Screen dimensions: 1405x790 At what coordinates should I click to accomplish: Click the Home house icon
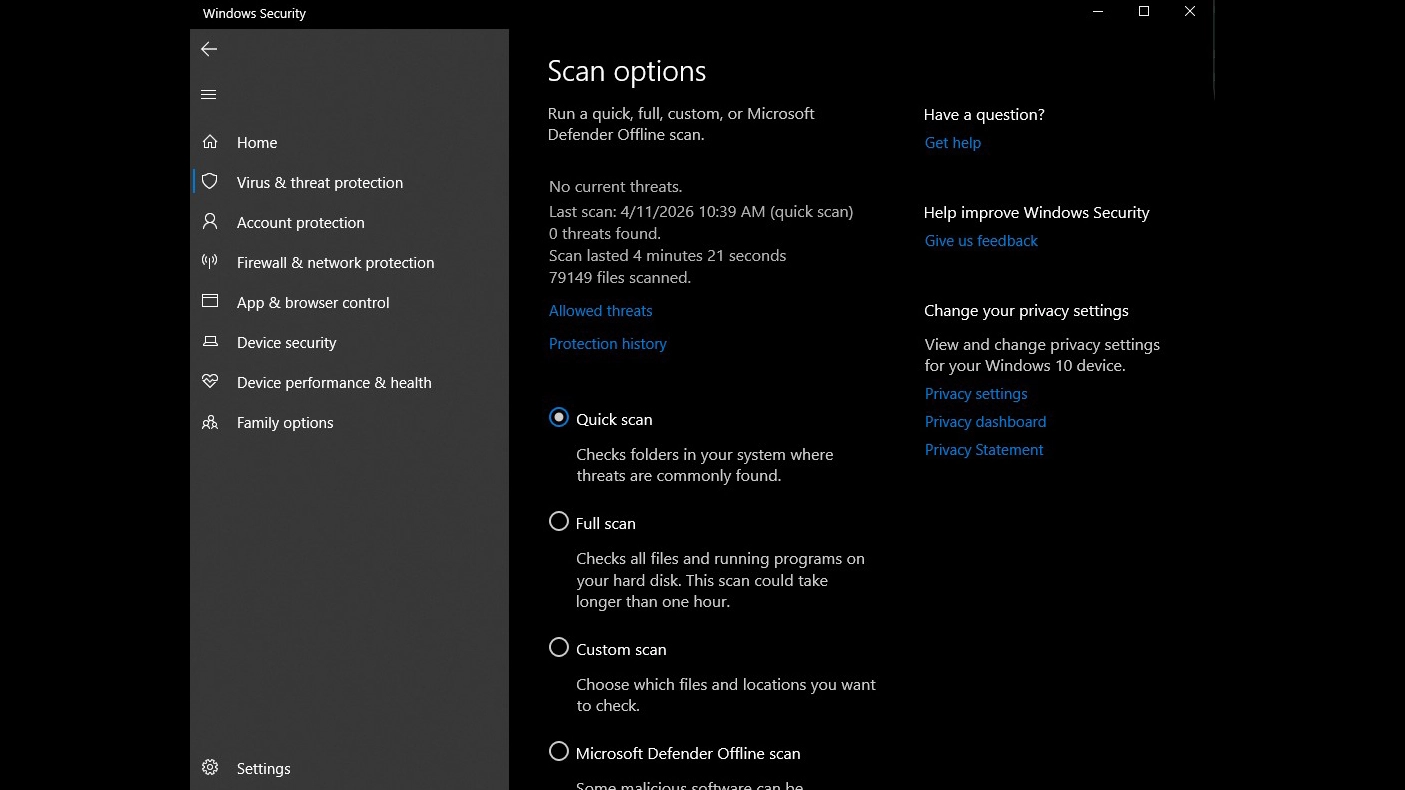click(210, 142)
